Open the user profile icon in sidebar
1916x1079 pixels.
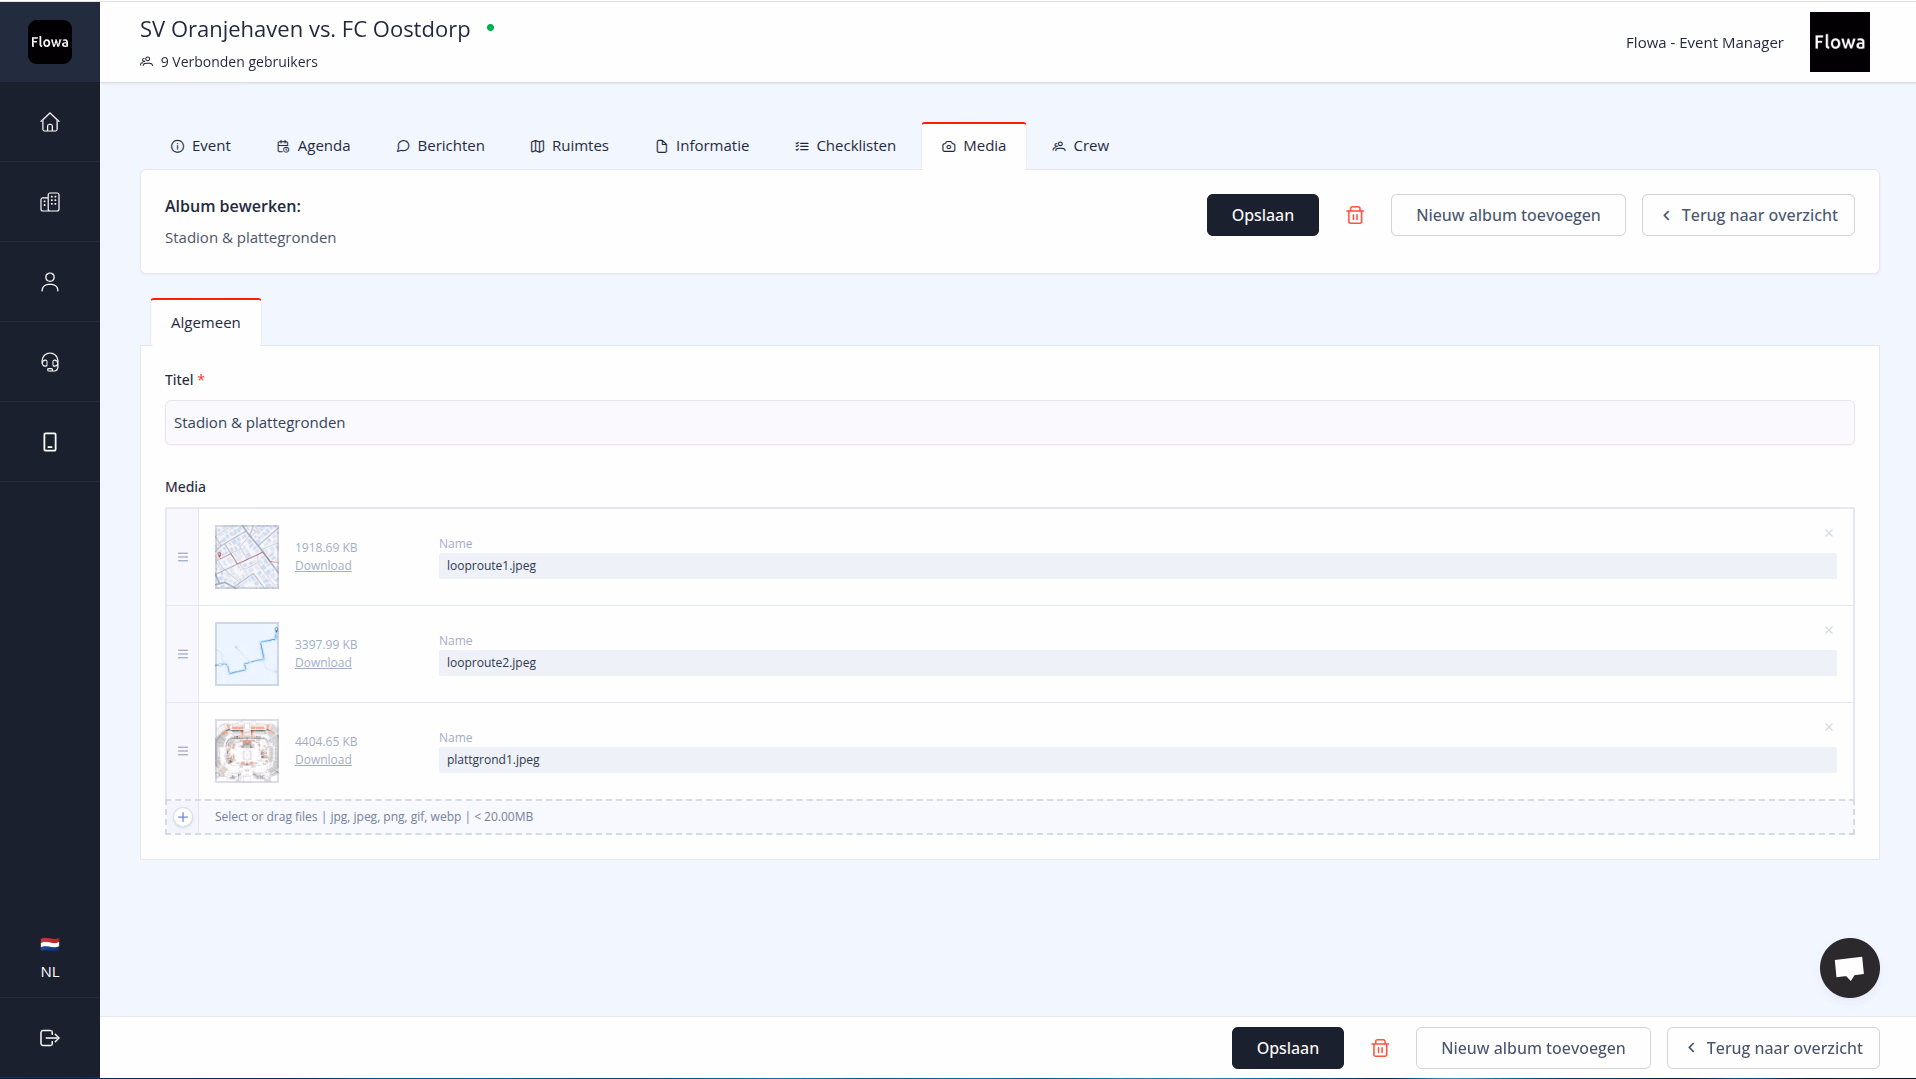pos(50,282)
